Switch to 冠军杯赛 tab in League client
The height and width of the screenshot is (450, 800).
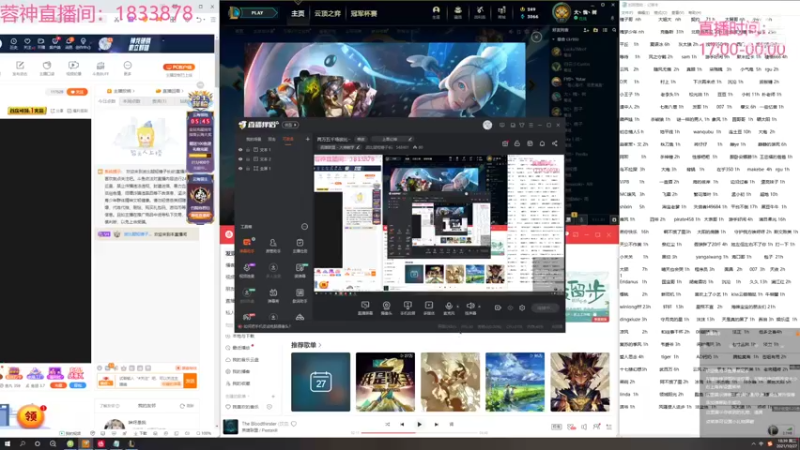coord(363,13)
